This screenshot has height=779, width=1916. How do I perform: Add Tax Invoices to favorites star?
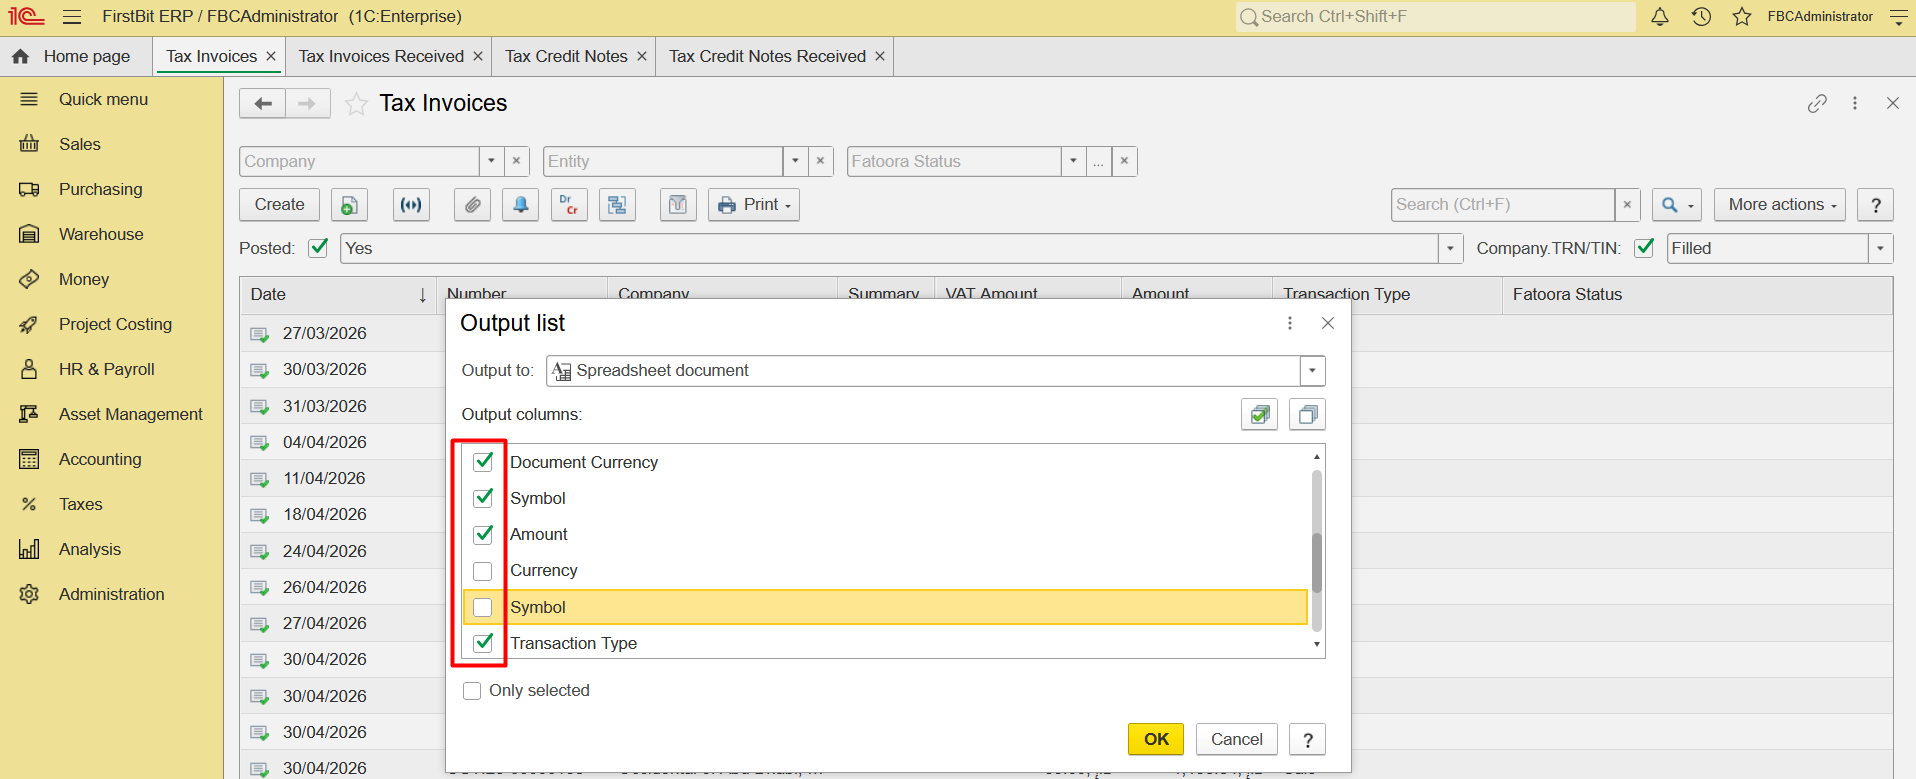(x=356, y=104)
